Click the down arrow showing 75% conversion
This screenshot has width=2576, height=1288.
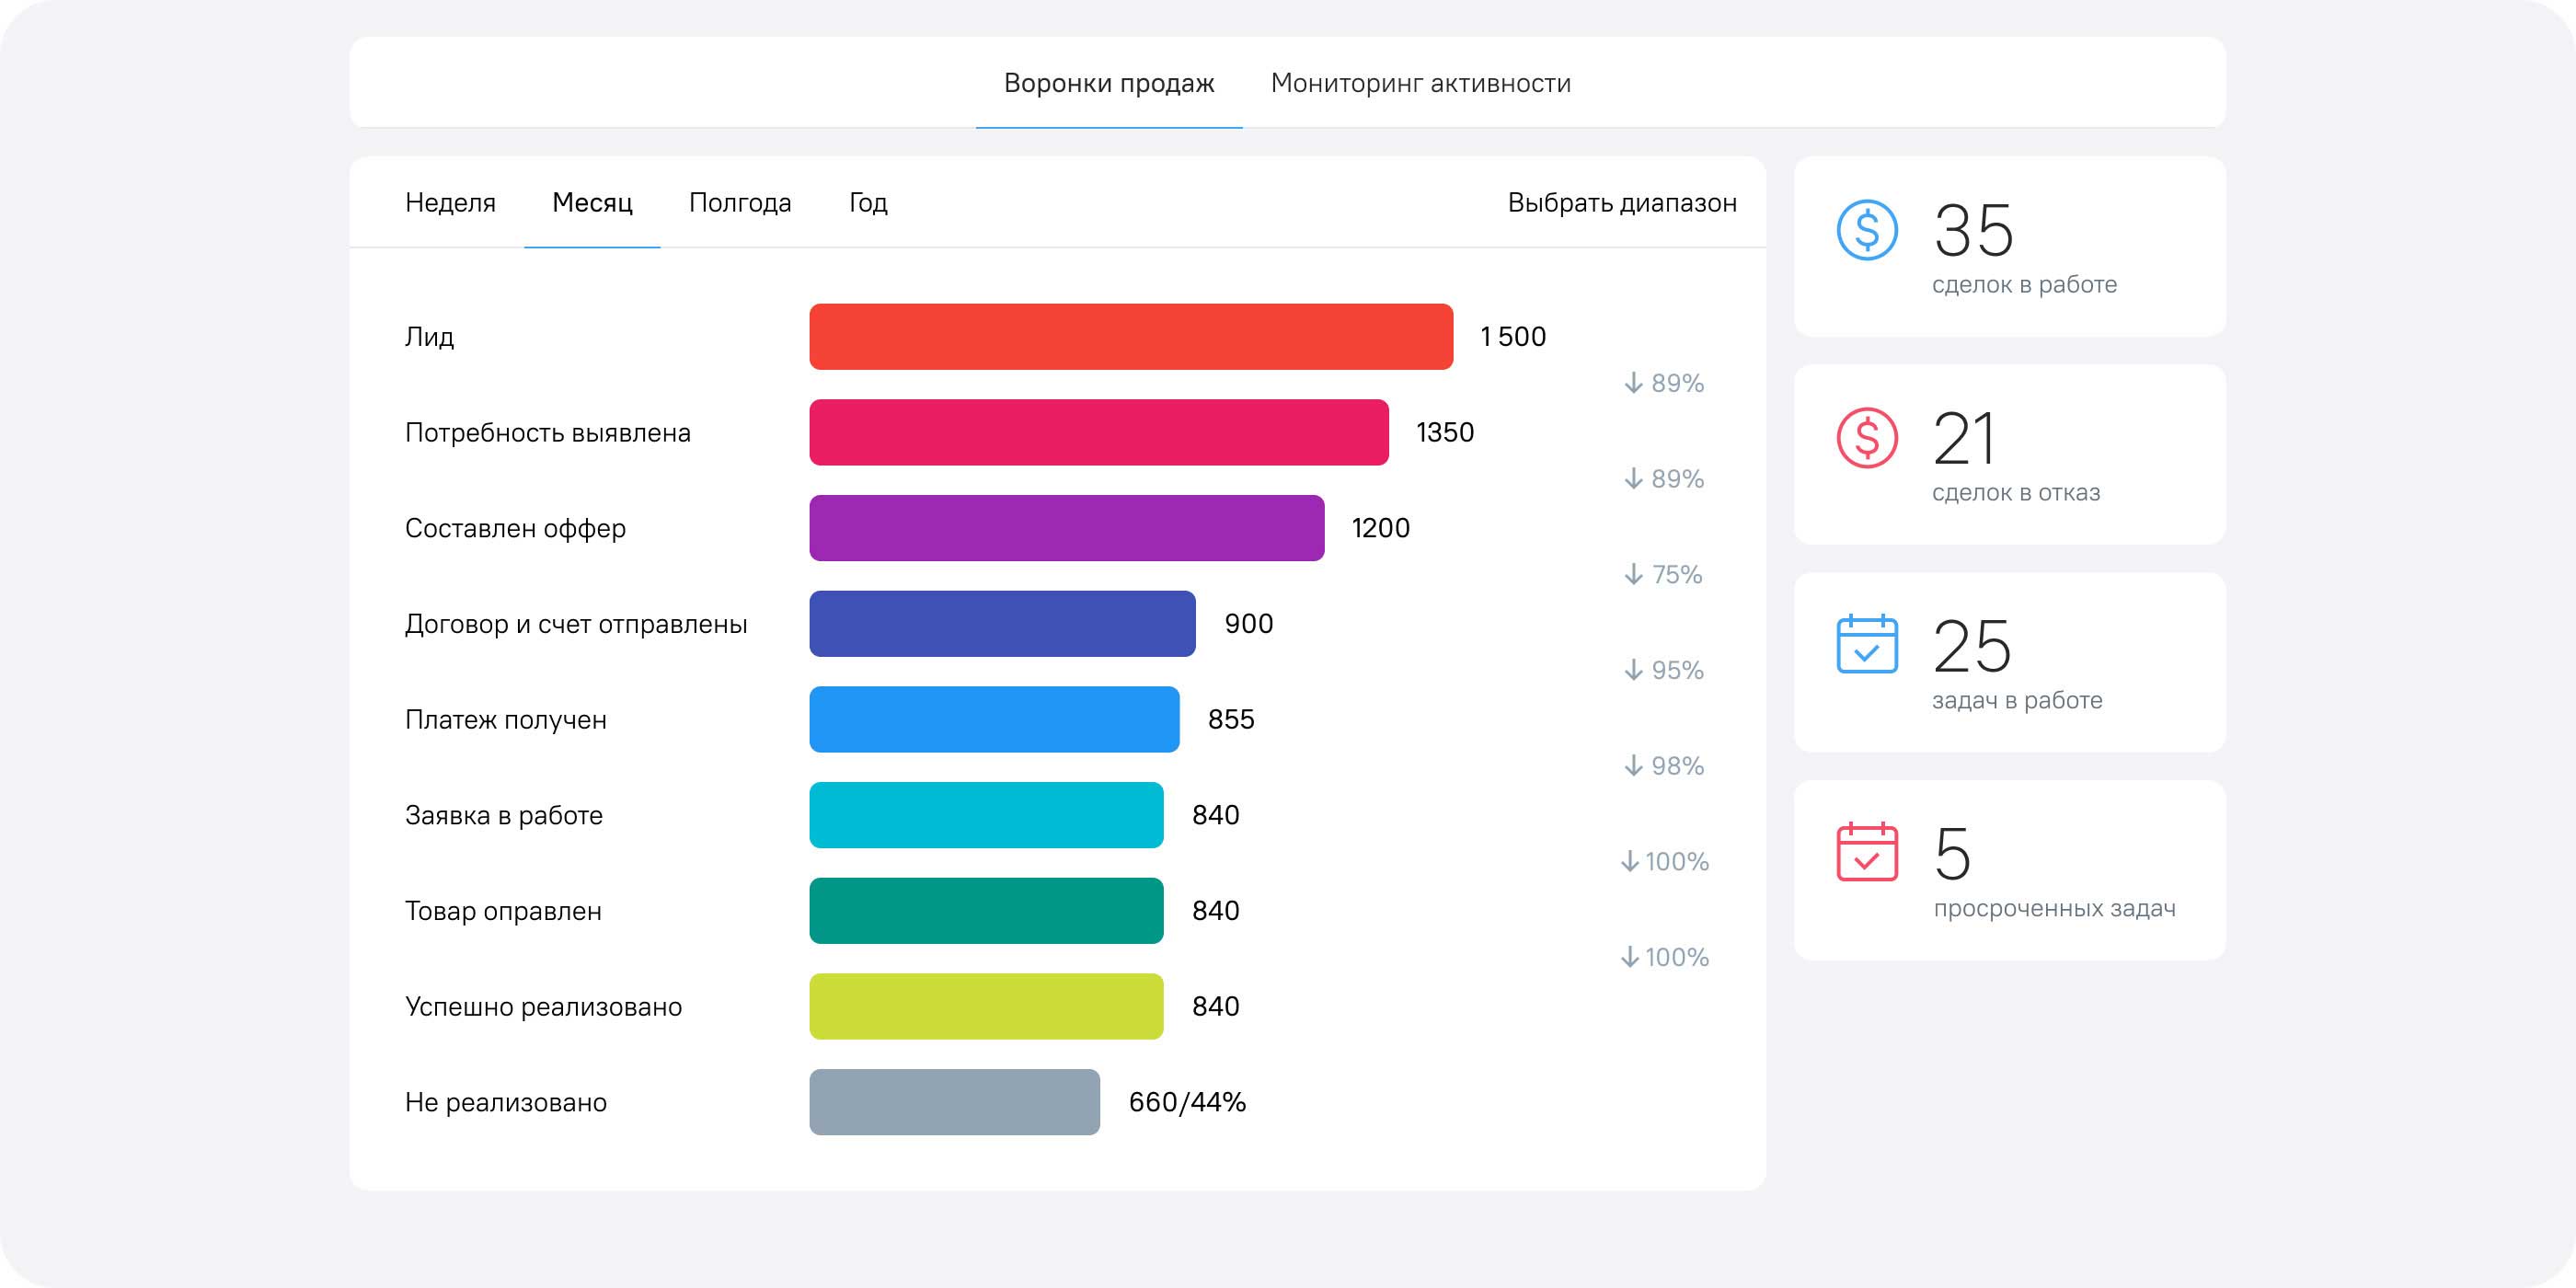[1662, 575]
